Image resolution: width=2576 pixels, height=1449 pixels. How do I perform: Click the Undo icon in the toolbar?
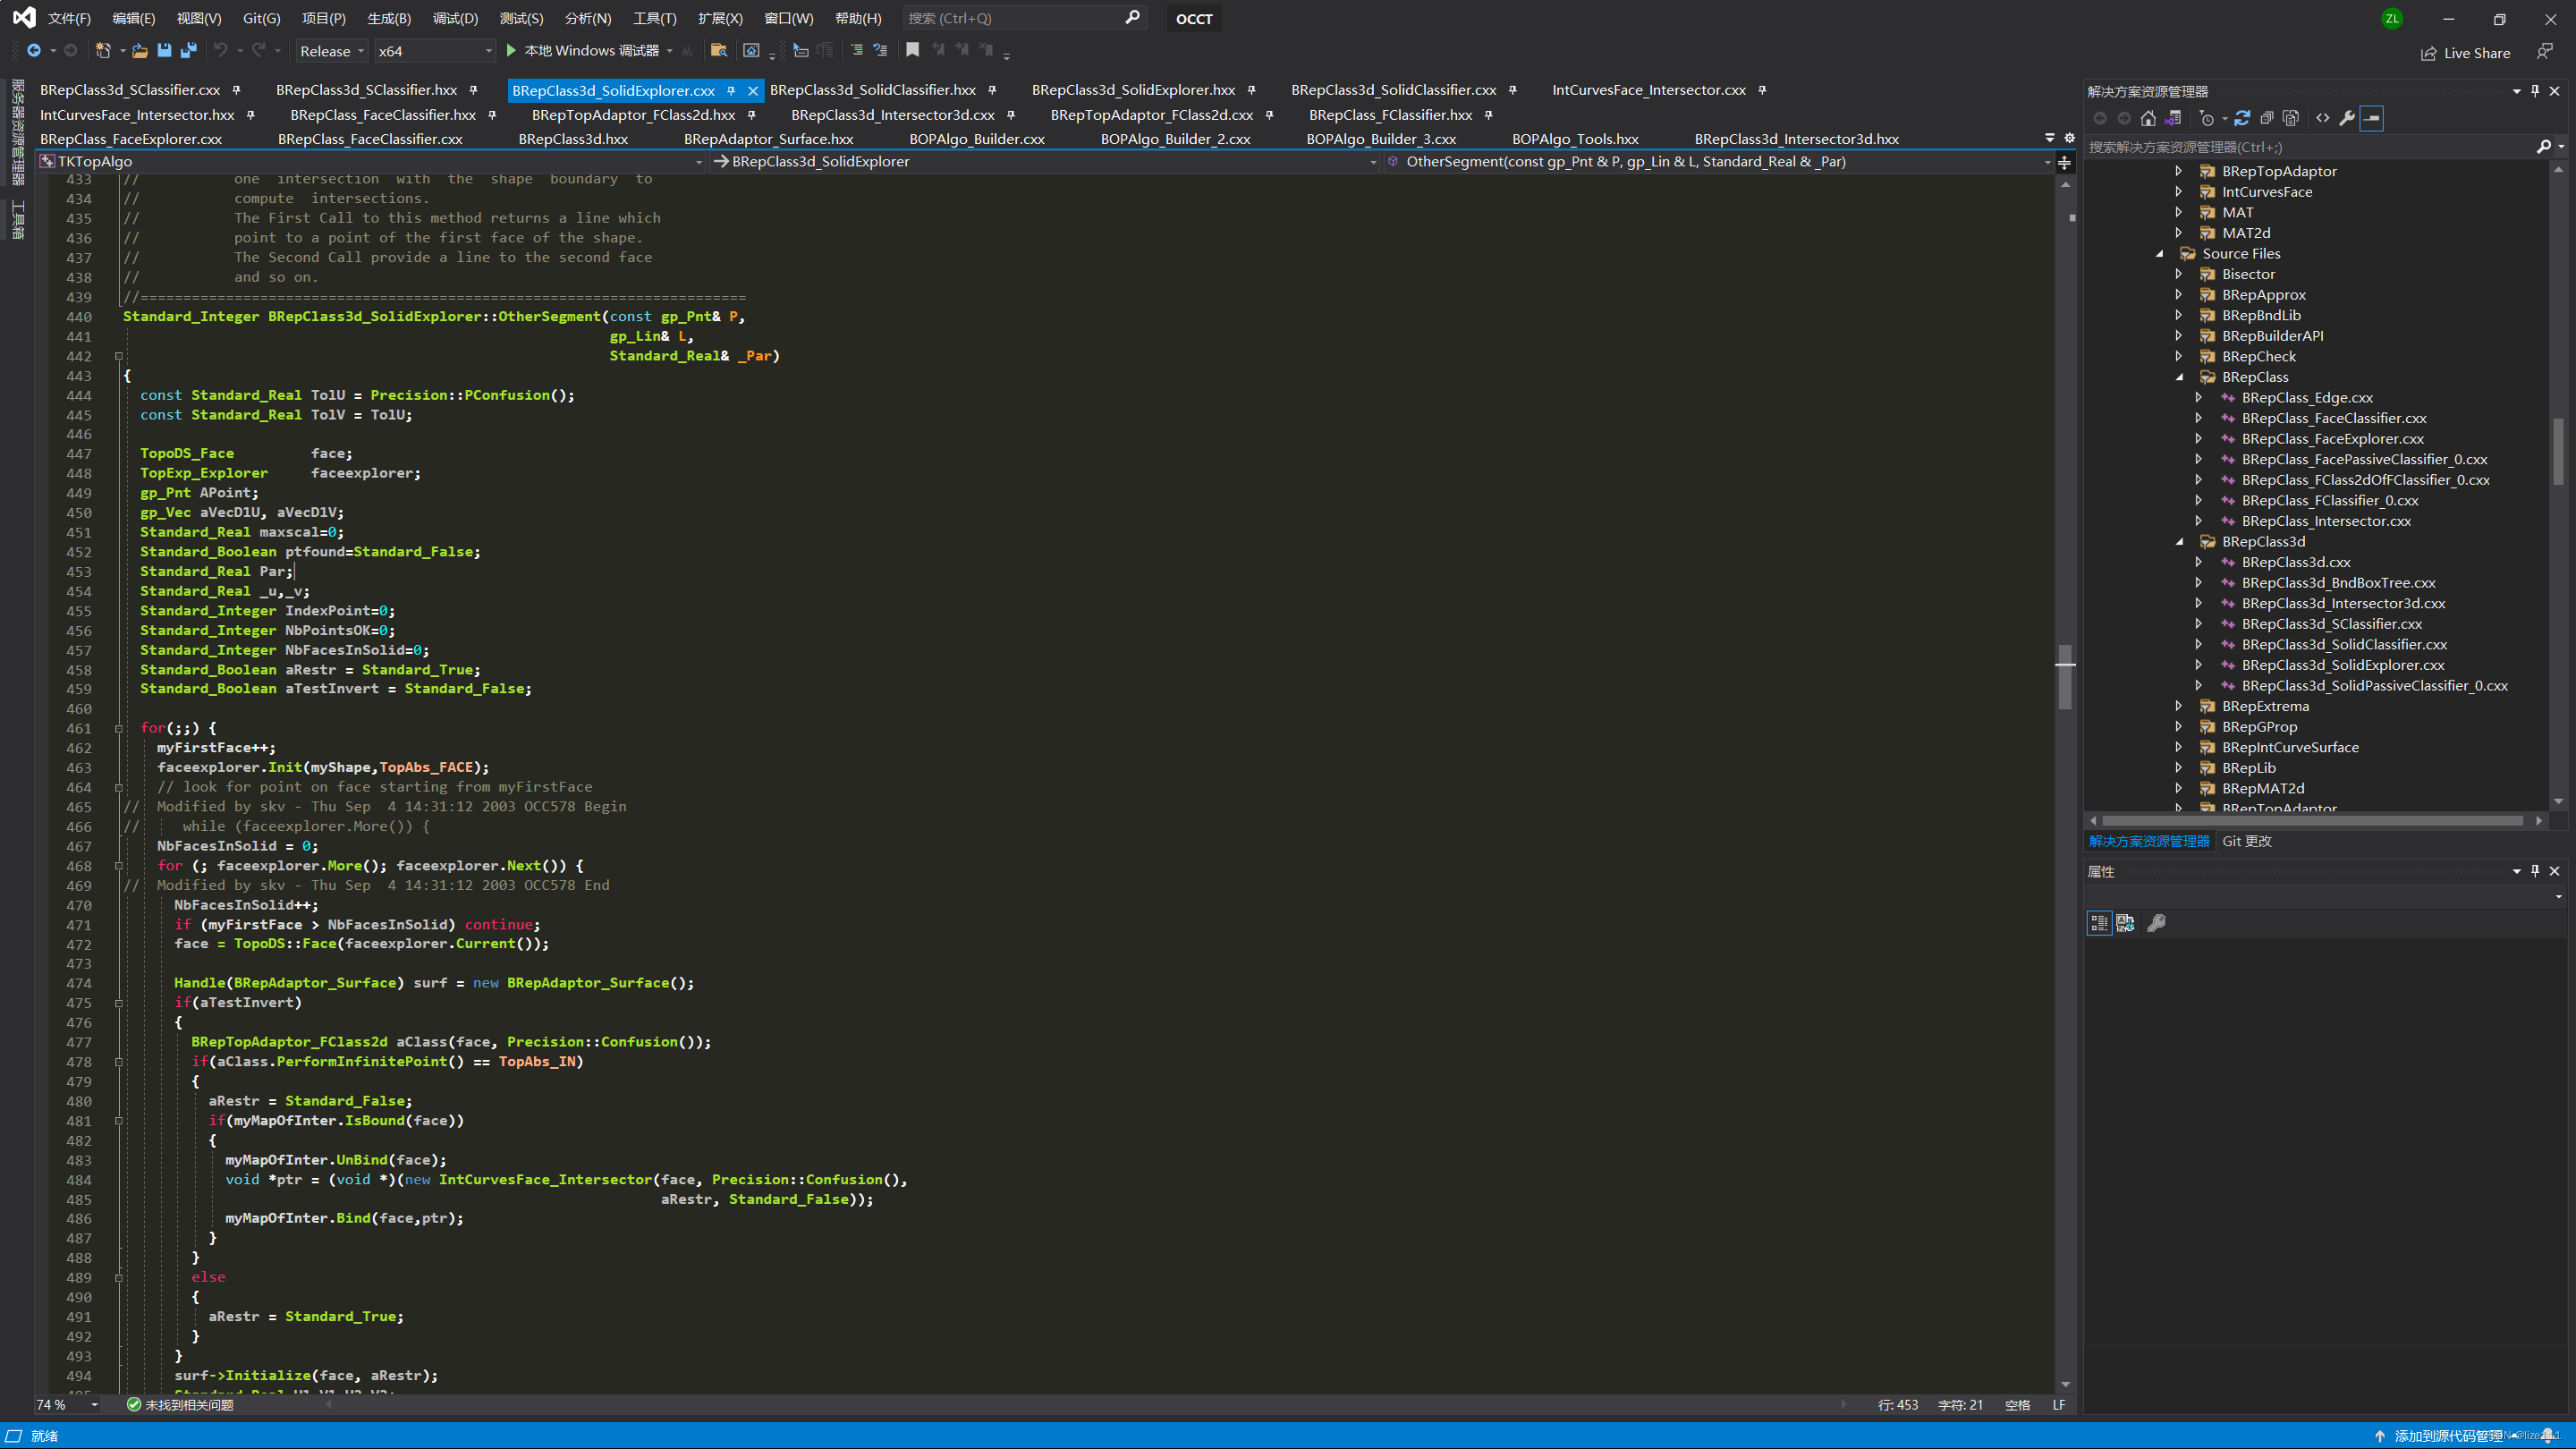[x=220, y=50]
